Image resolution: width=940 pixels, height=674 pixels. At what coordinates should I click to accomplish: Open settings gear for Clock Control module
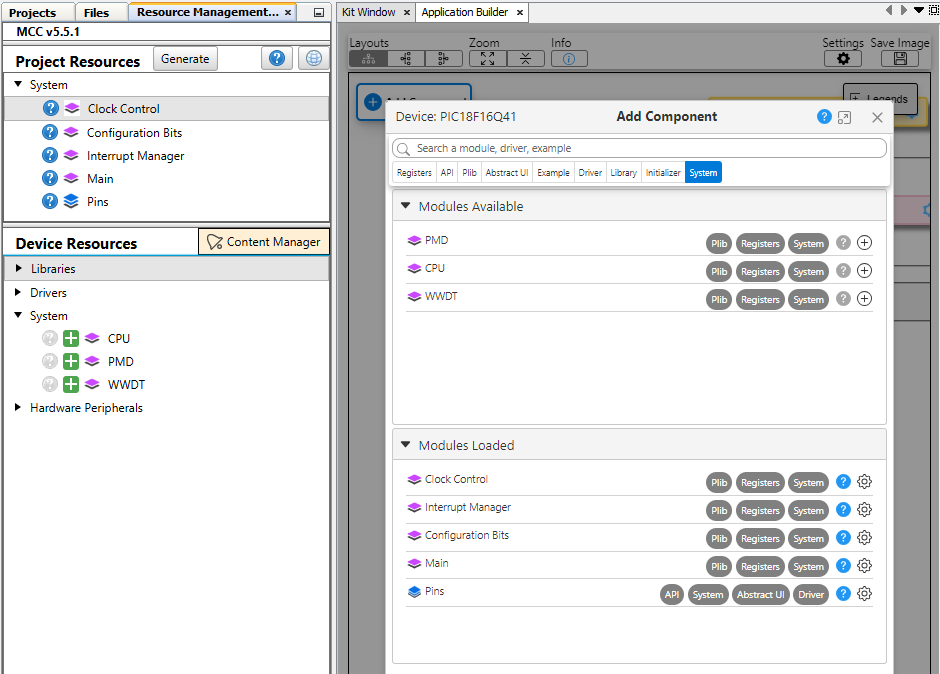tap(865, 482)
